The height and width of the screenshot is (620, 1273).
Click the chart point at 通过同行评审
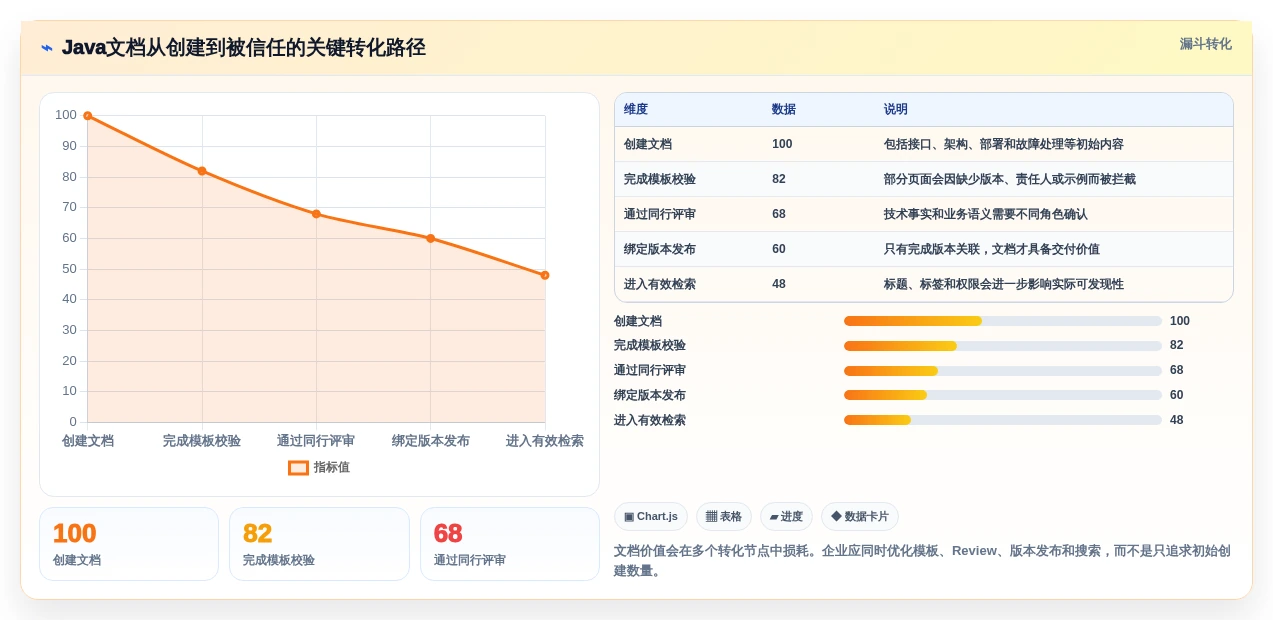pyautogui.click(x=316, y=214)
